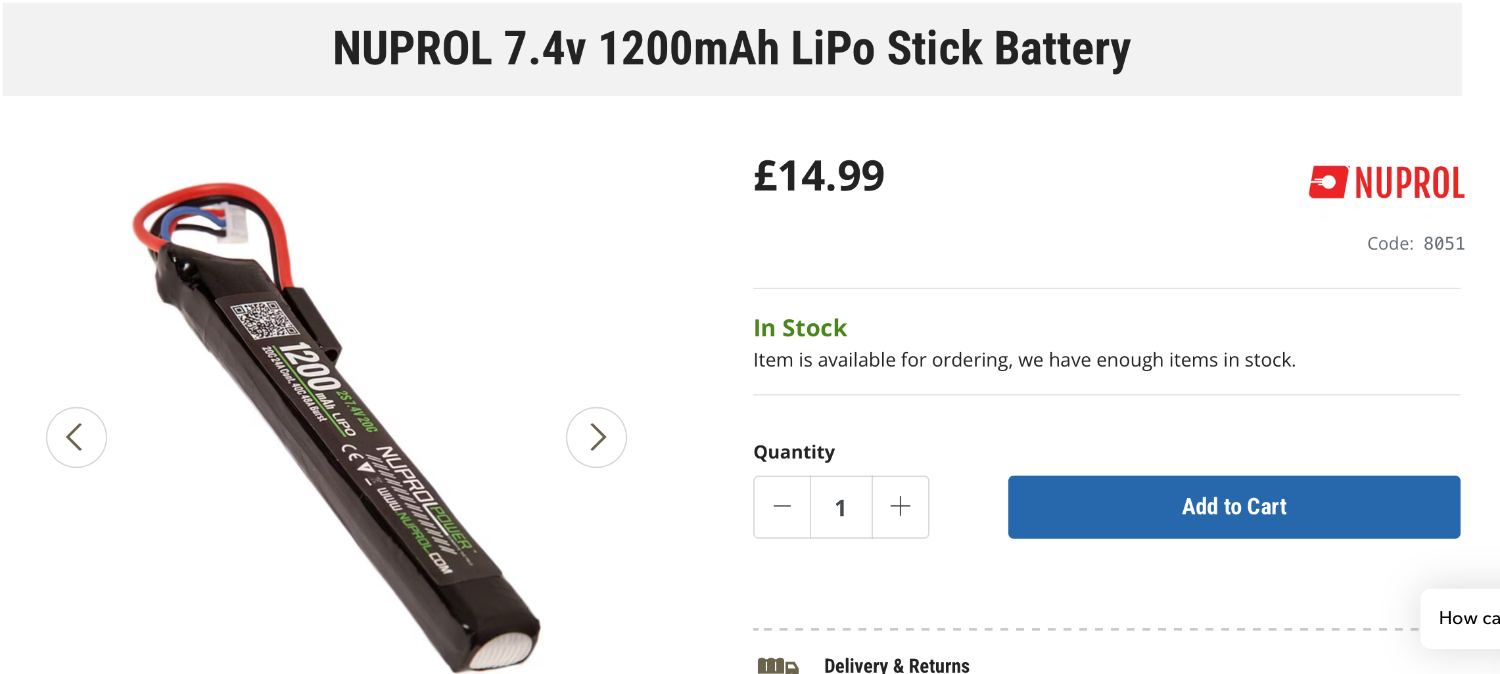Open the NUPROL brand logo
The height and width of the screenshot is (674, 1500).
(1386, 183)
